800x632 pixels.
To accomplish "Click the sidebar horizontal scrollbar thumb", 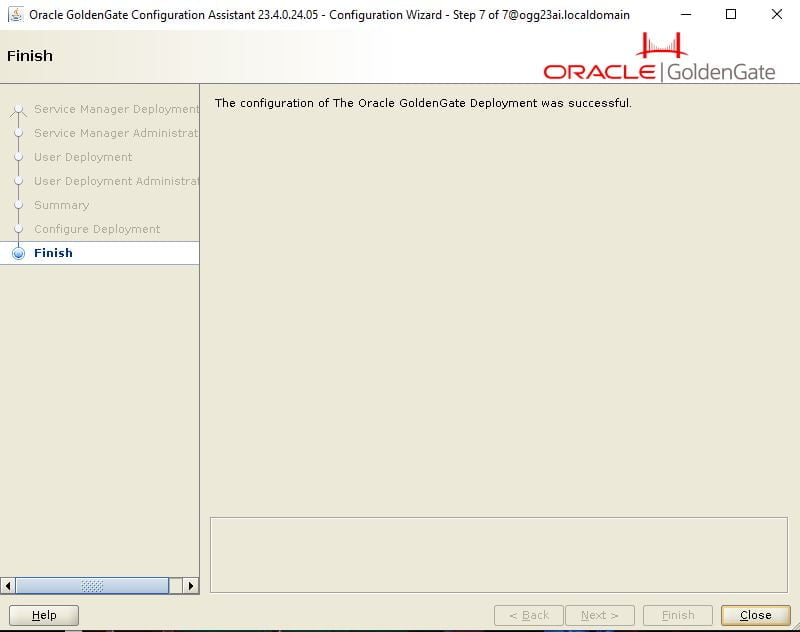I will tap(92, 586).
